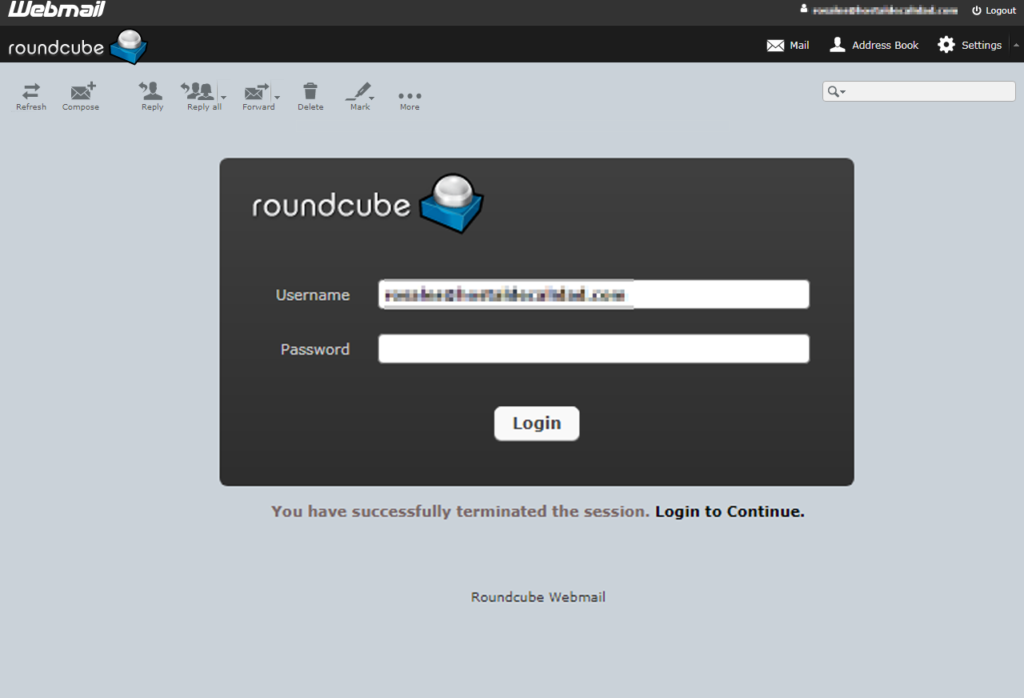This screenshot has height=698, width=1024.
Task: Open Settings in the top bar
Action: click(x=970, y=45)
